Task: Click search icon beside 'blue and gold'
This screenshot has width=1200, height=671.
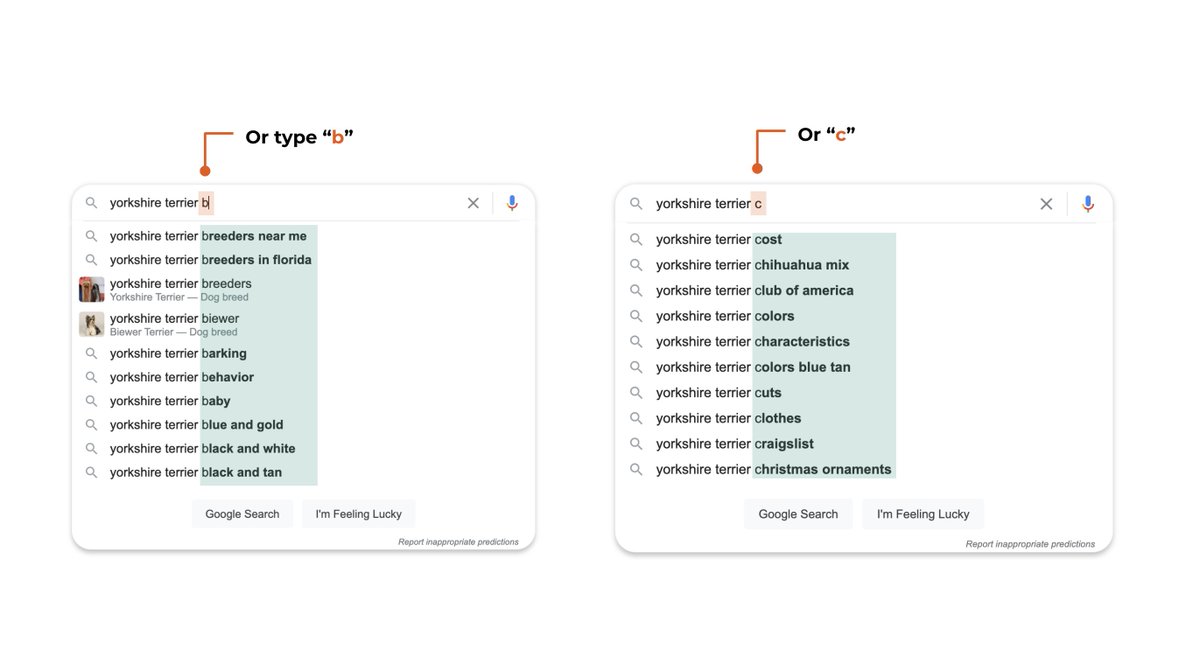Action: tap(91, 425)
